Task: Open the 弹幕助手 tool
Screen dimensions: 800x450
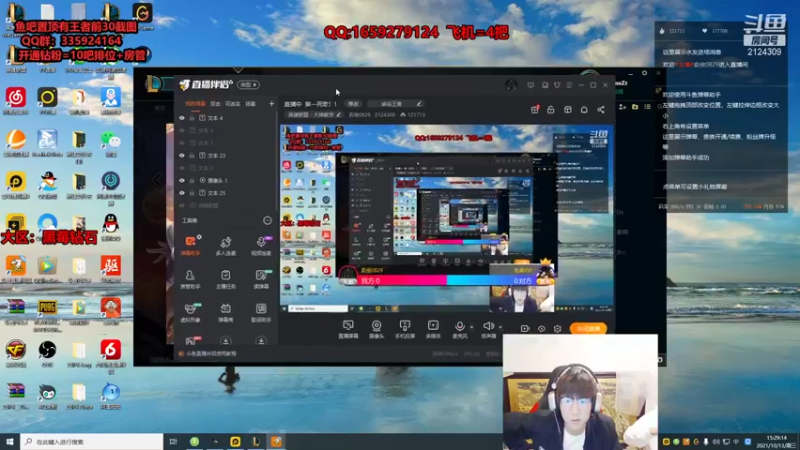Action: (x=190, y=245)
